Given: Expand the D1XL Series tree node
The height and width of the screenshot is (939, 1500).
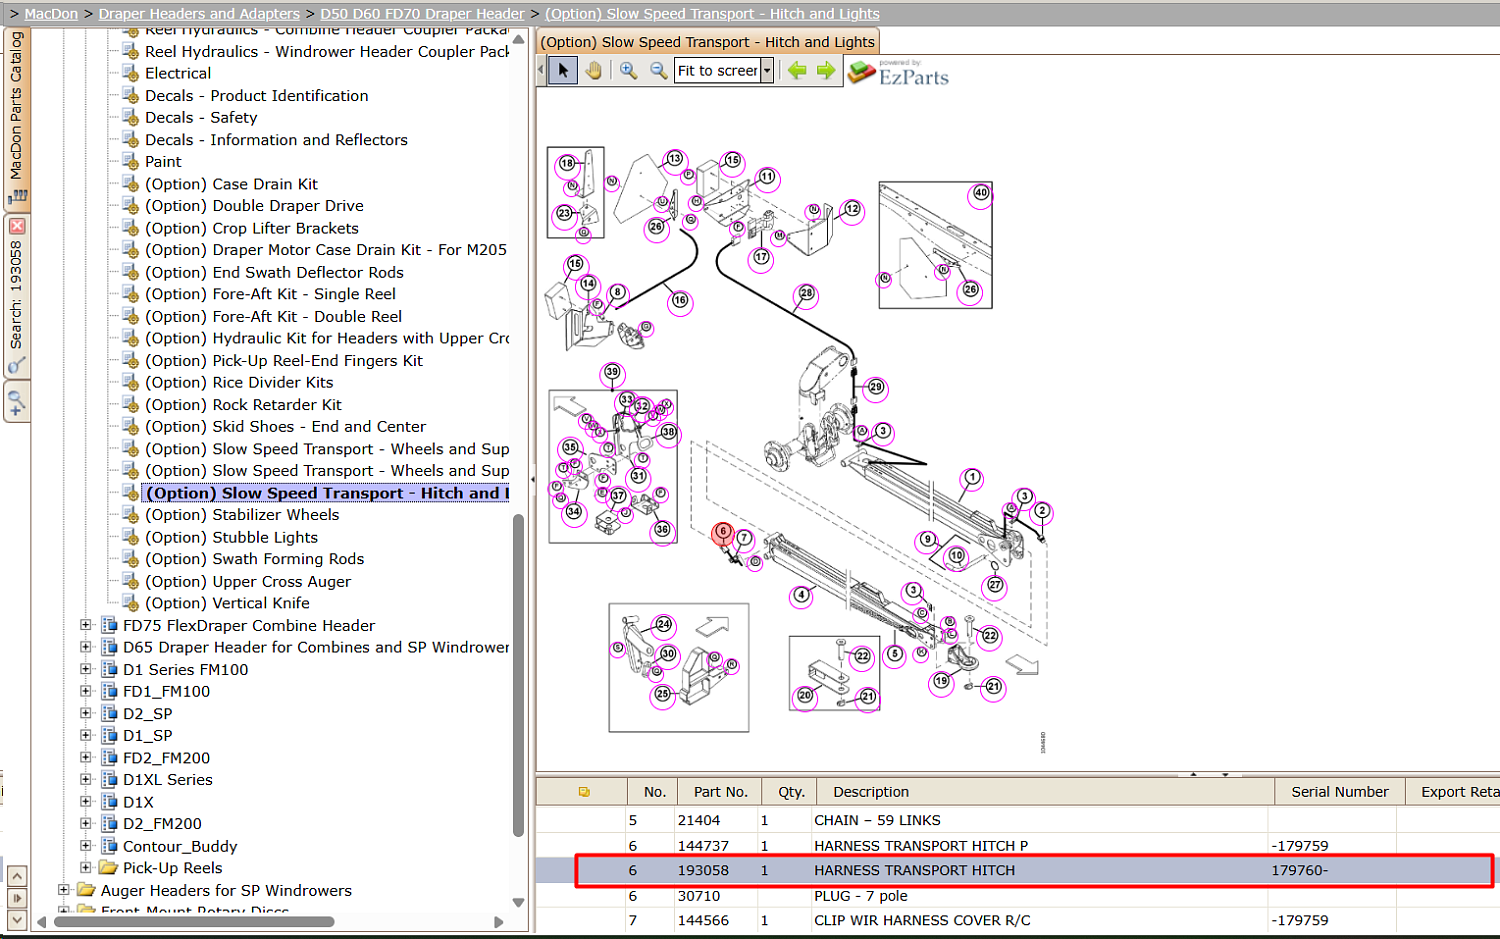Looking at the screenshot, I should (86, 780).
